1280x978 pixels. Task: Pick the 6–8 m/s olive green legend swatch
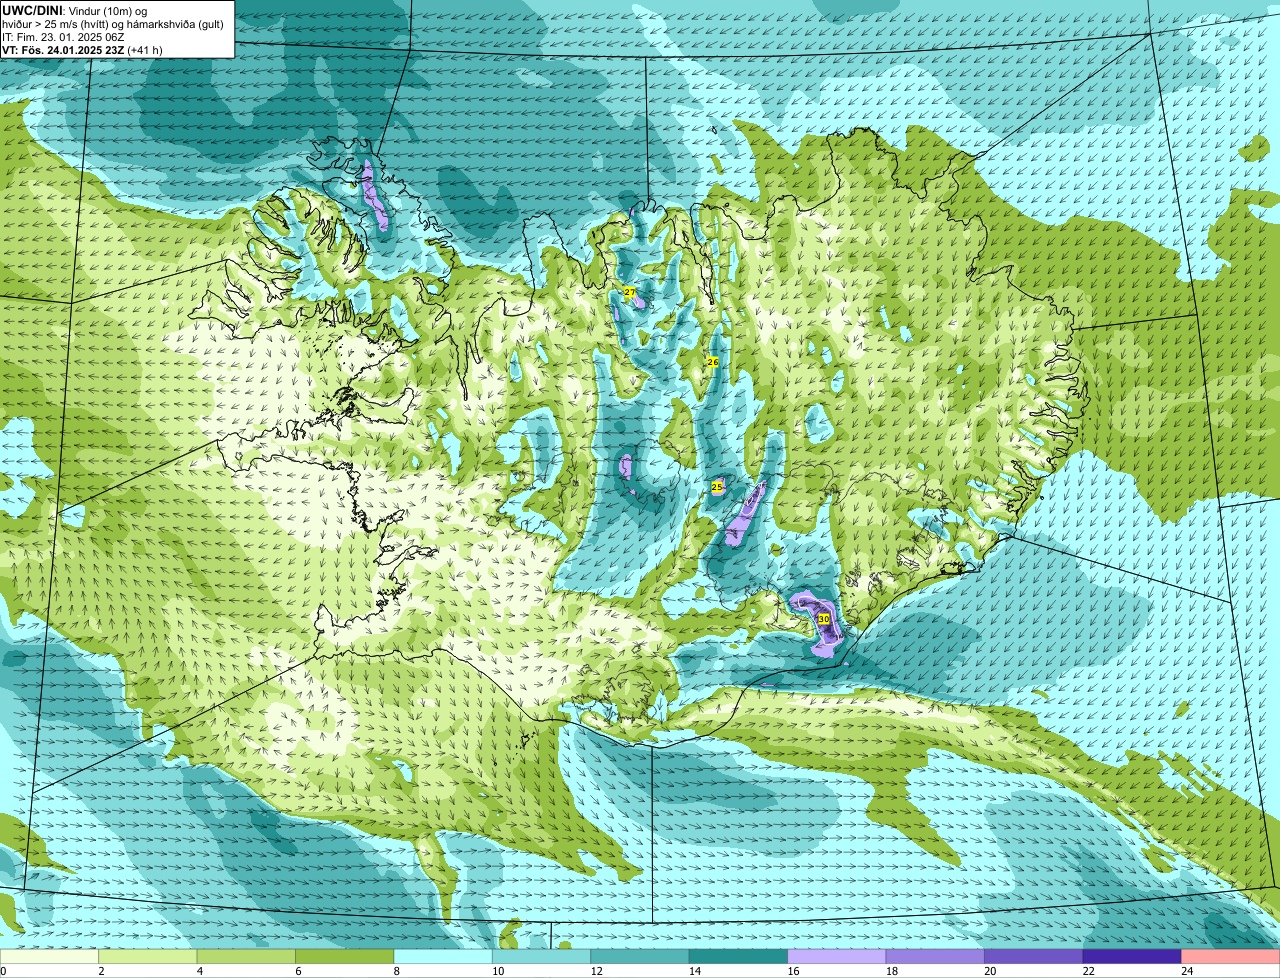pos(345,956)
